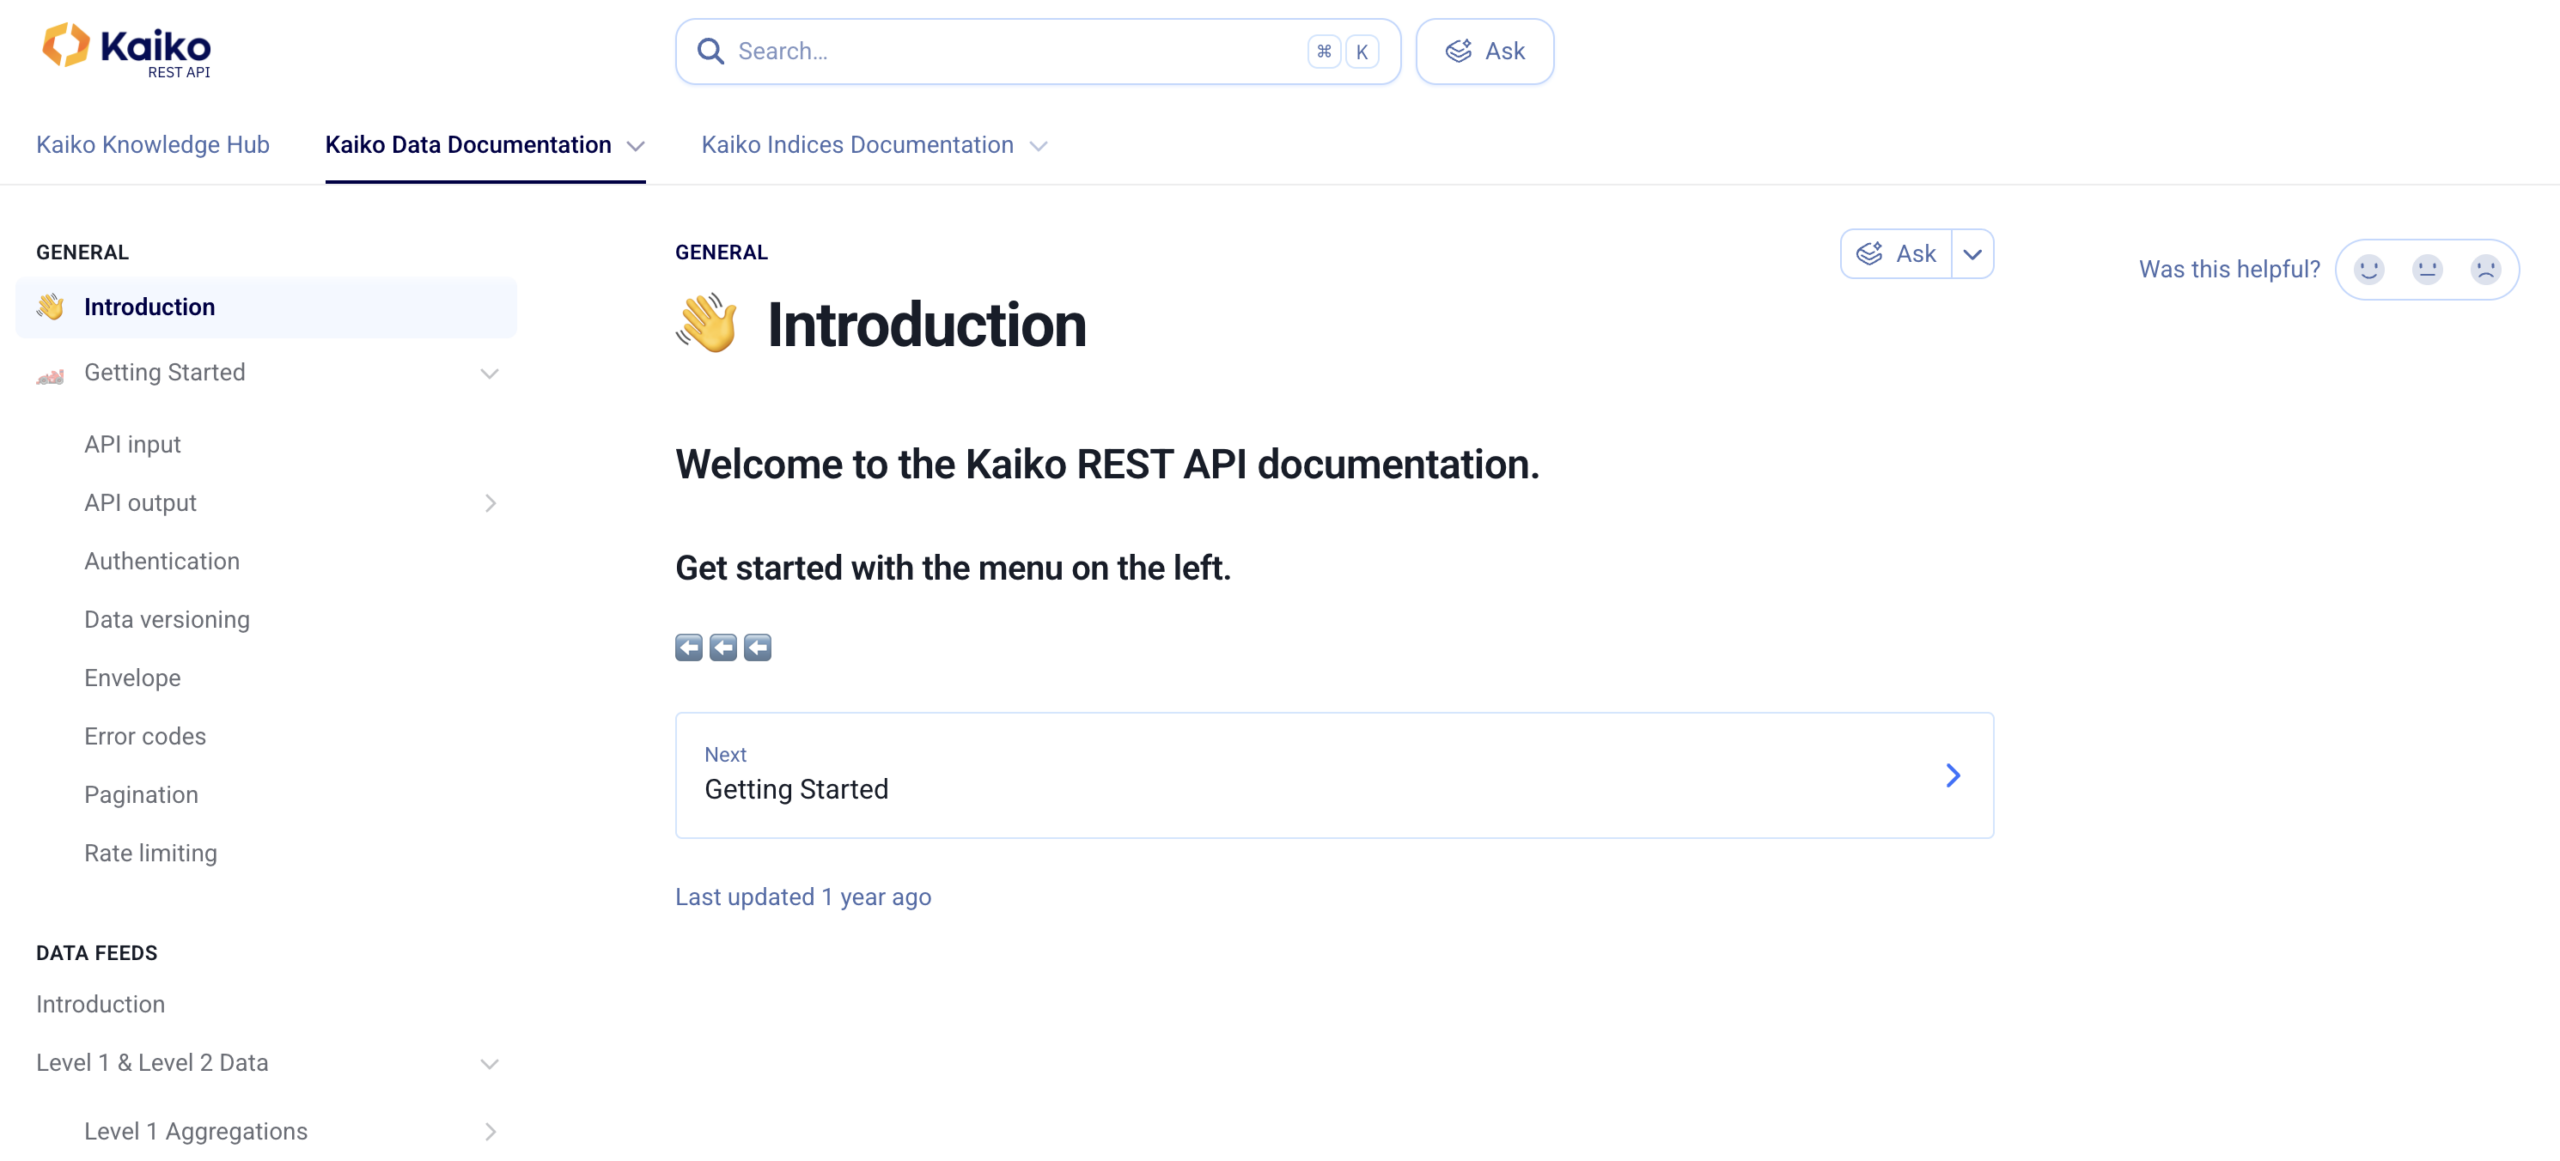Click the happy face feedback icon

tap(2368, 269)
